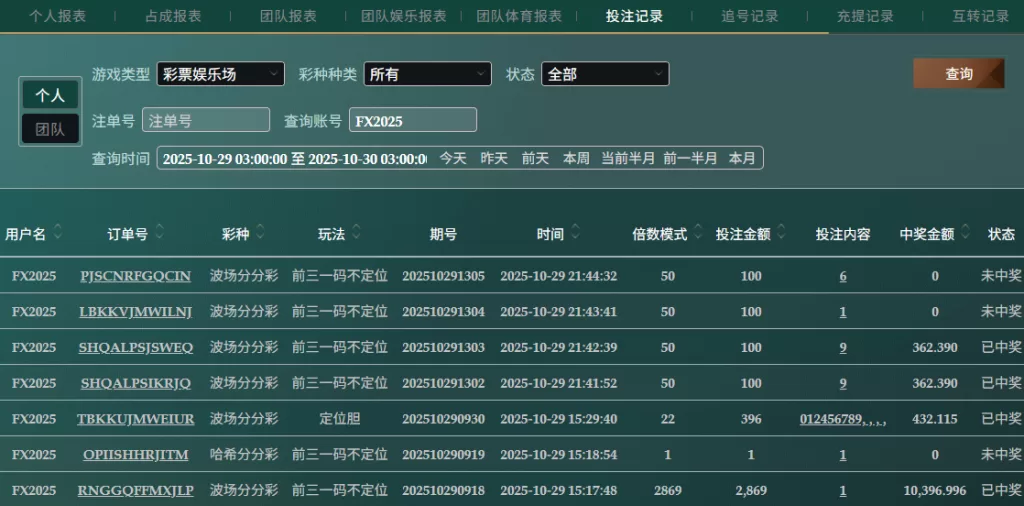
Task: Click the sort icon beside 用户名 column
Action: (x=58, y=233)
